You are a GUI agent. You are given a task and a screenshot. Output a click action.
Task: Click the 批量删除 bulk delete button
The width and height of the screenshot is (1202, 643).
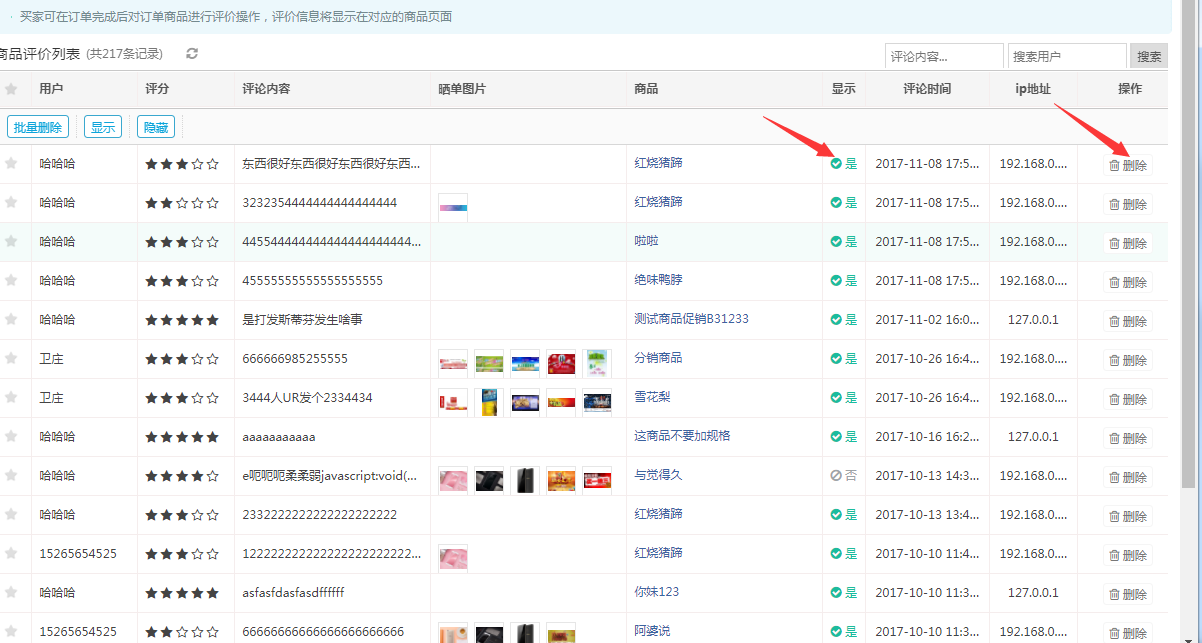[x=38, y=127]
